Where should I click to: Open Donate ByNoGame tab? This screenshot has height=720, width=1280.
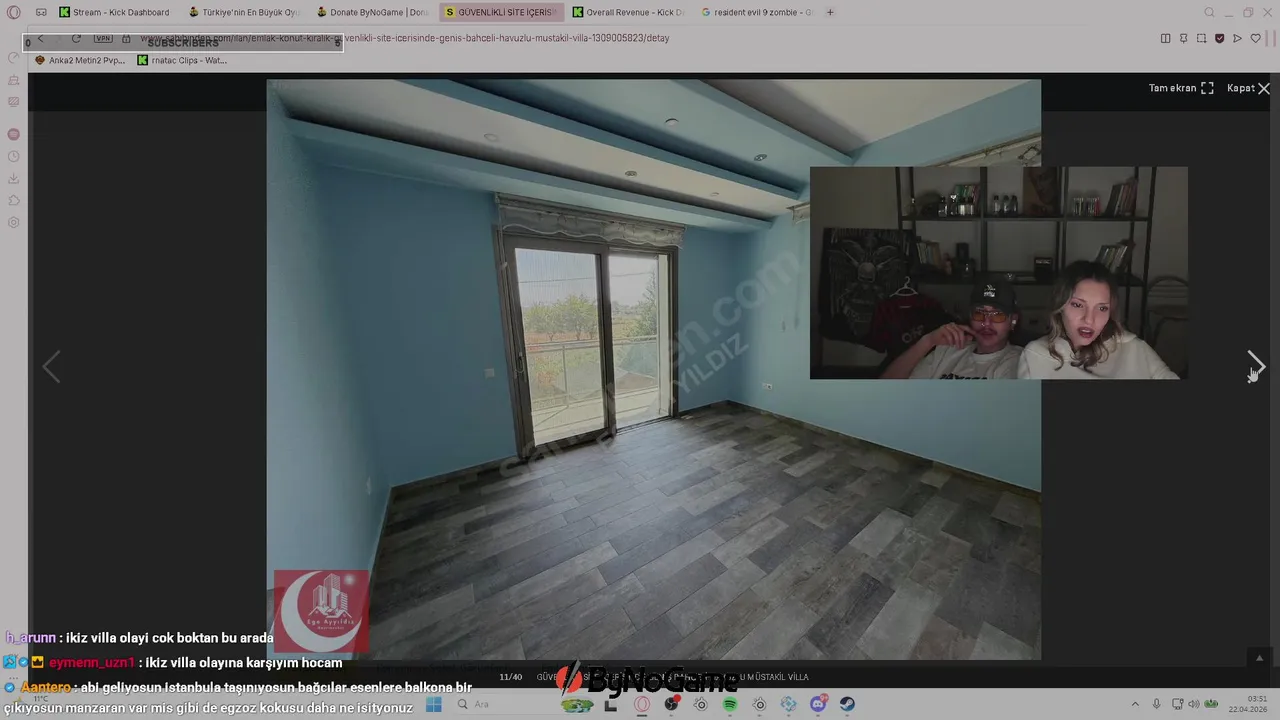tap(372, 12)
